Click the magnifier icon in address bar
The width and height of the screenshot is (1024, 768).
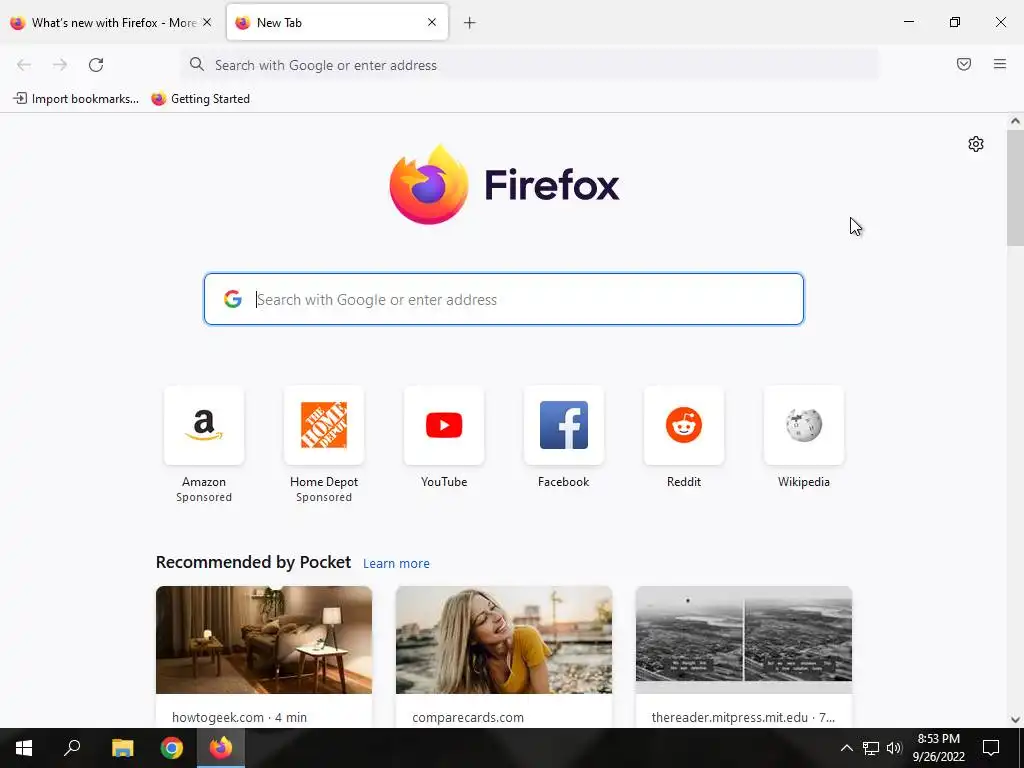(197, 64)
